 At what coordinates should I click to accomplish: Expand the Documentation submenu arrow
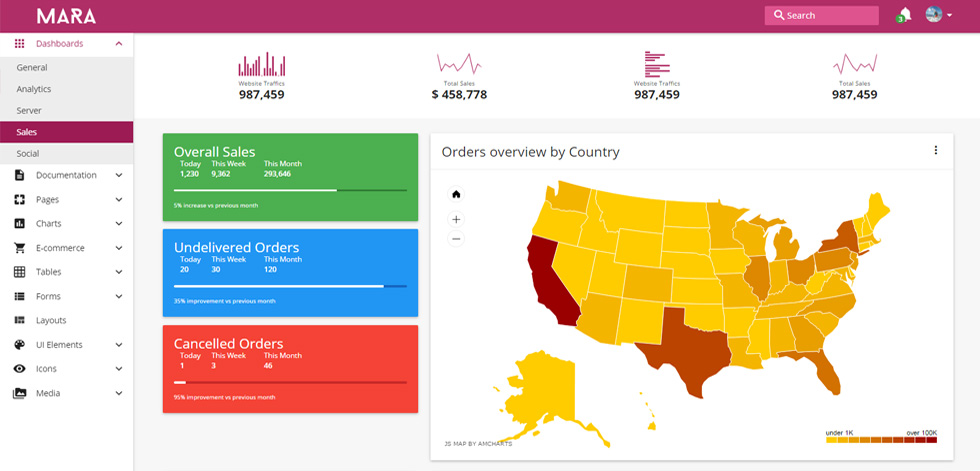pyautogui.click(x=119, y=176)
